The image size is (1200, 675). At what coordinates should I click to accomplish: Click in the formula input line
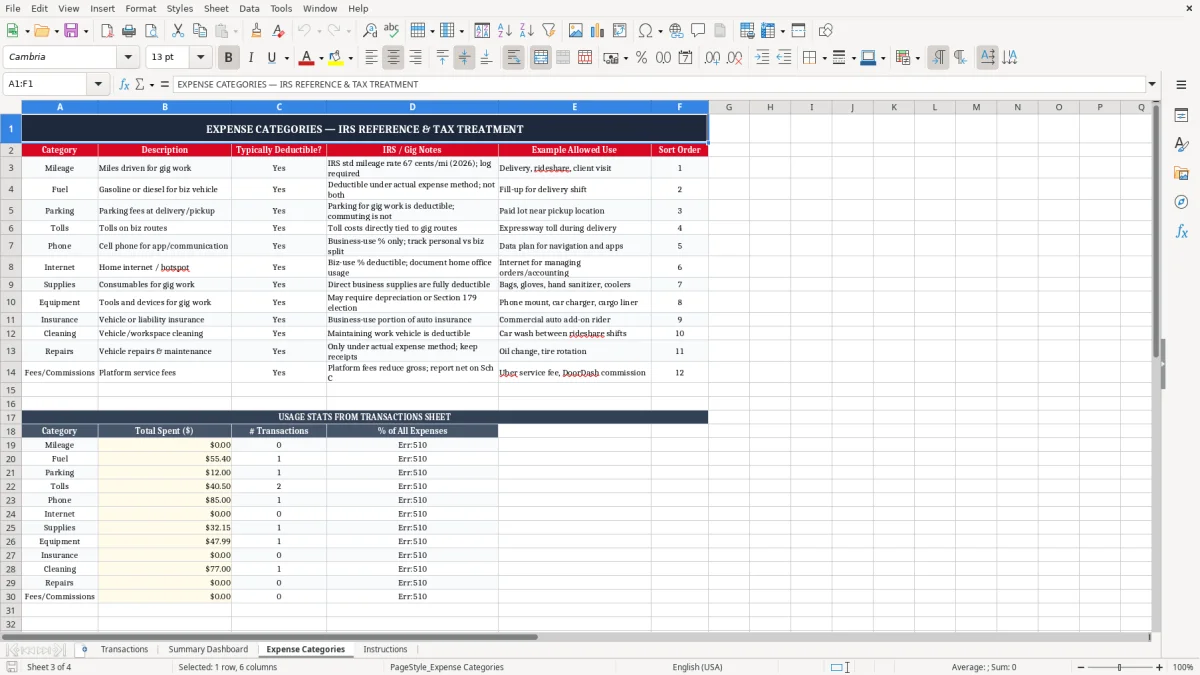click(x=658, y=84)
